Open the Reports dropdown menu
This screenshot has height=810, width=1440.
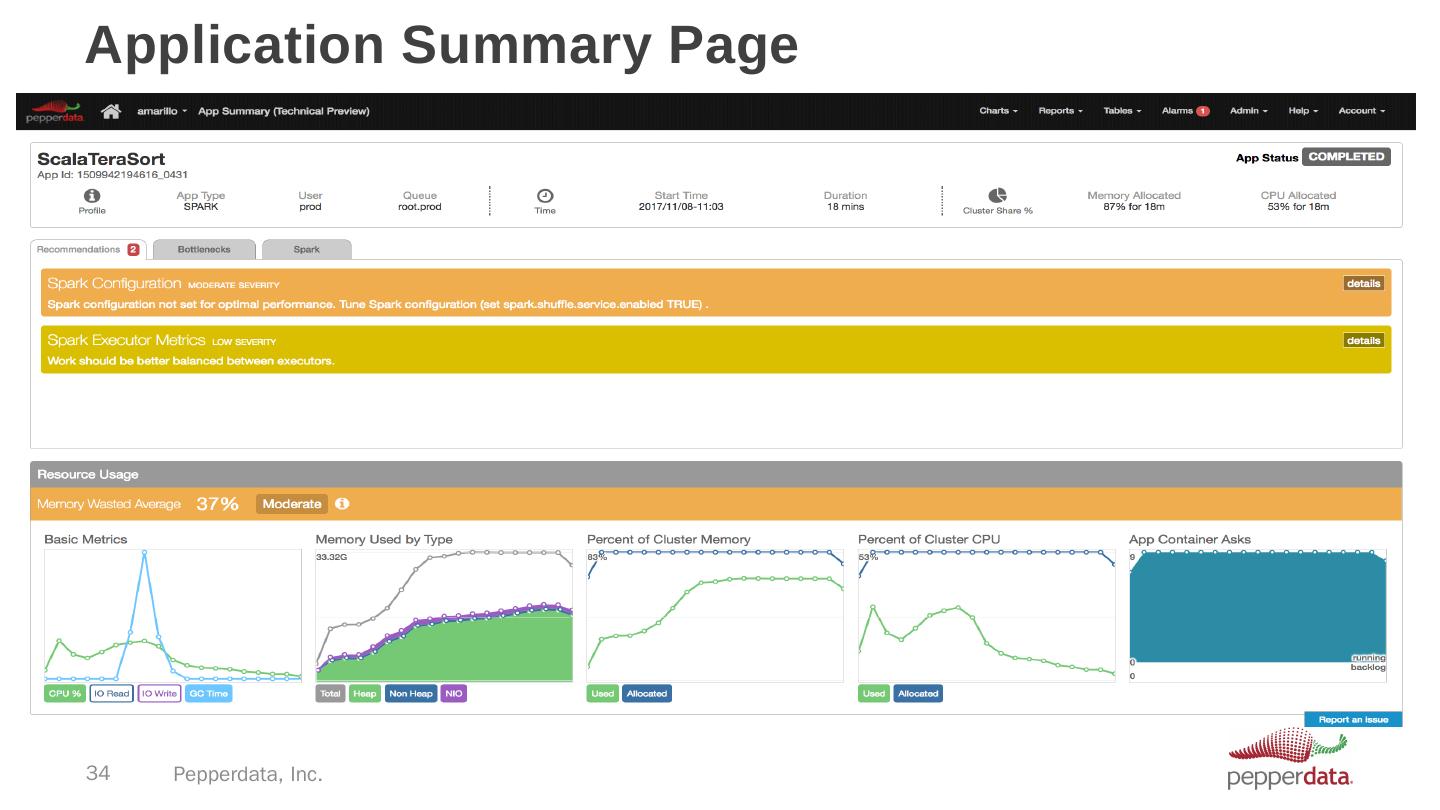click(x=1060, y=111)
